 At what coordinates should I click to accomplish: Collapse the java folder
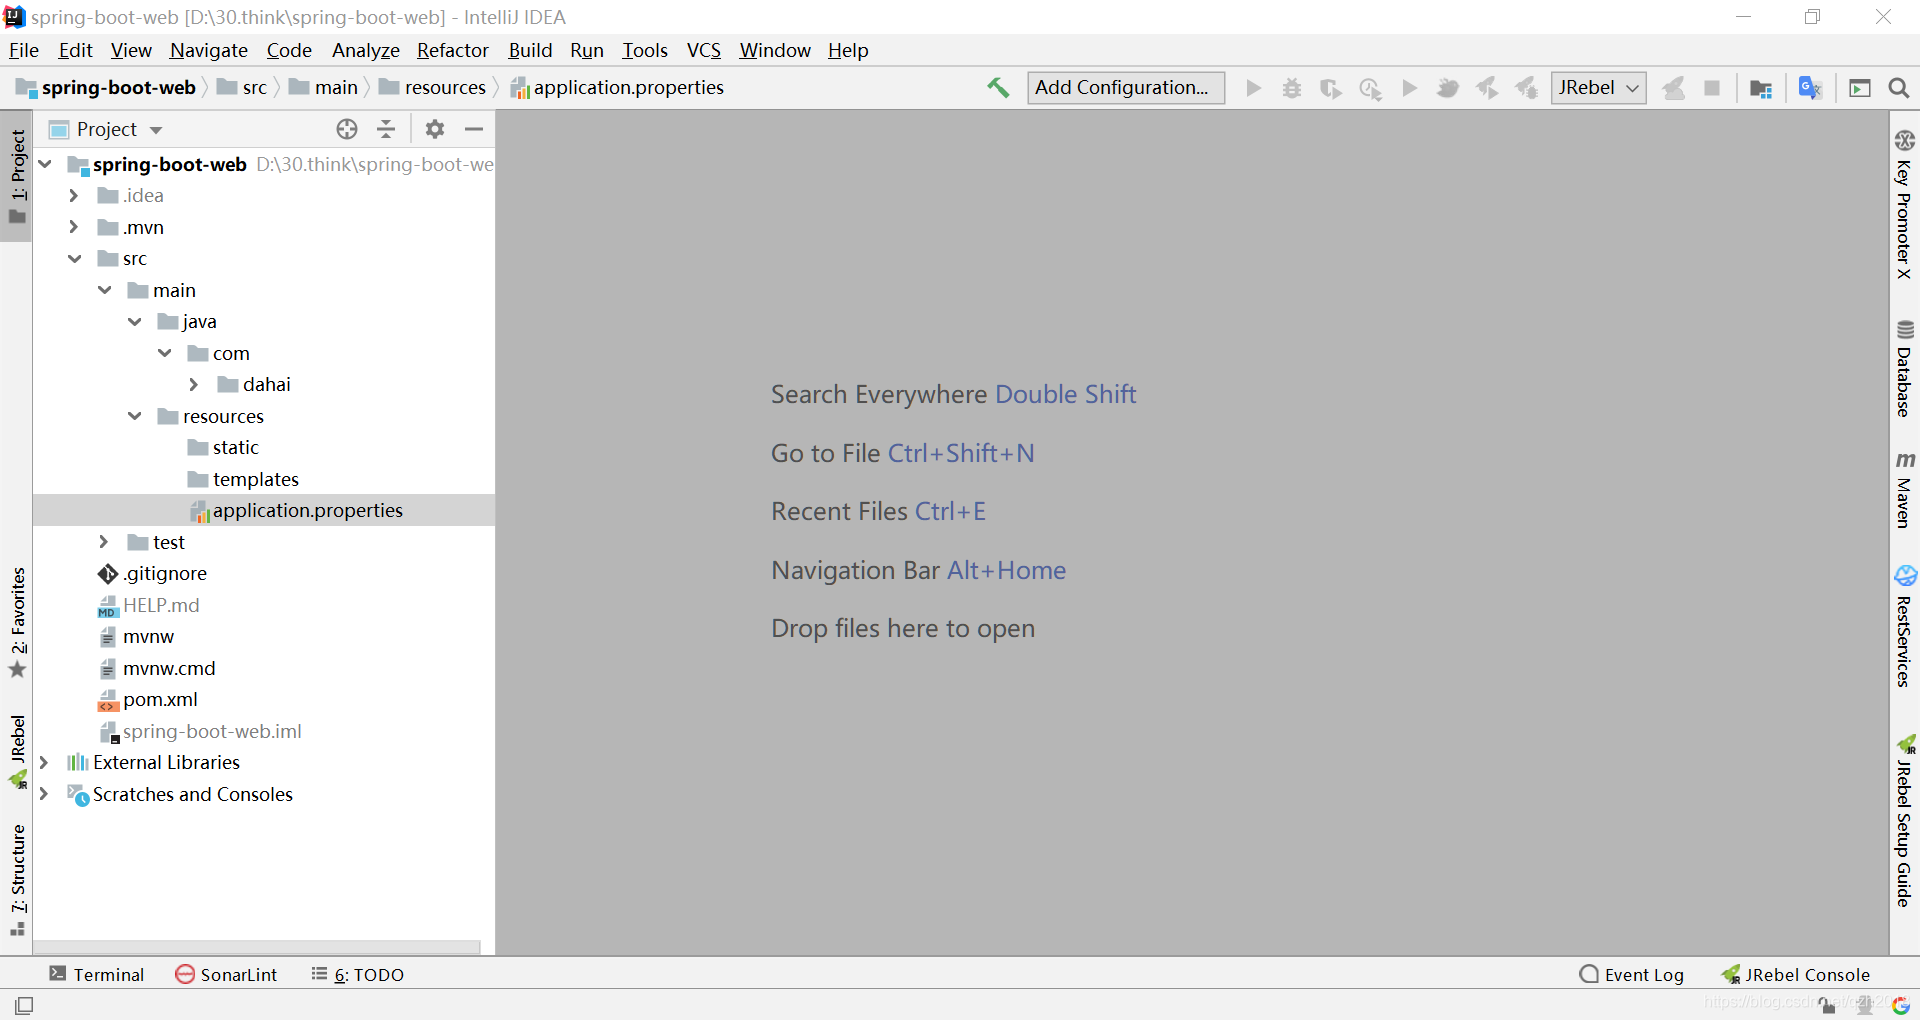tap(134, 321)
